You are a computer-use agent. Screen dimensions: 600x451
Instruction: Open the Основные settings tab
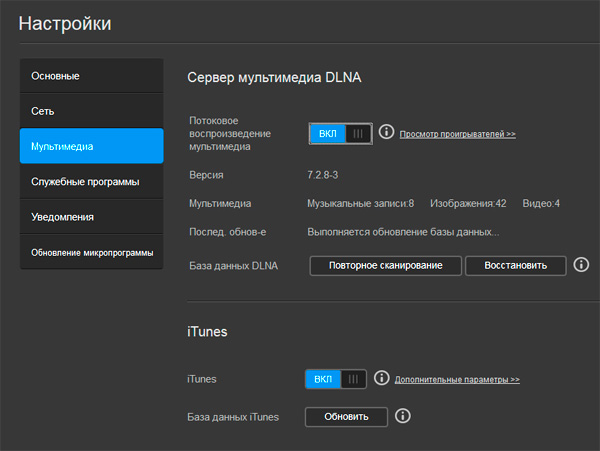tap(91, 76)
